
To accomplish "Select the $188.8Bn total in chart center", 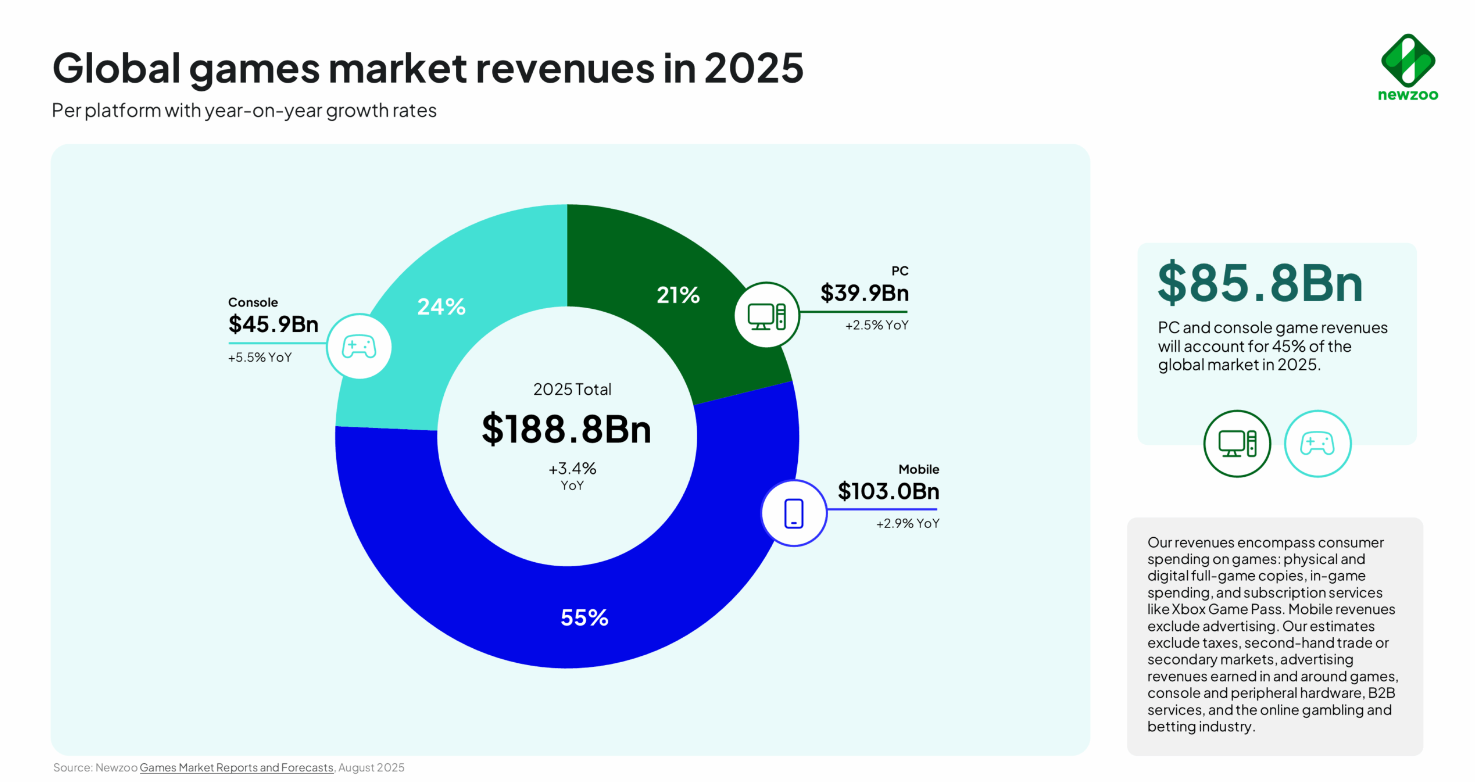I will [x=567, y=429].
